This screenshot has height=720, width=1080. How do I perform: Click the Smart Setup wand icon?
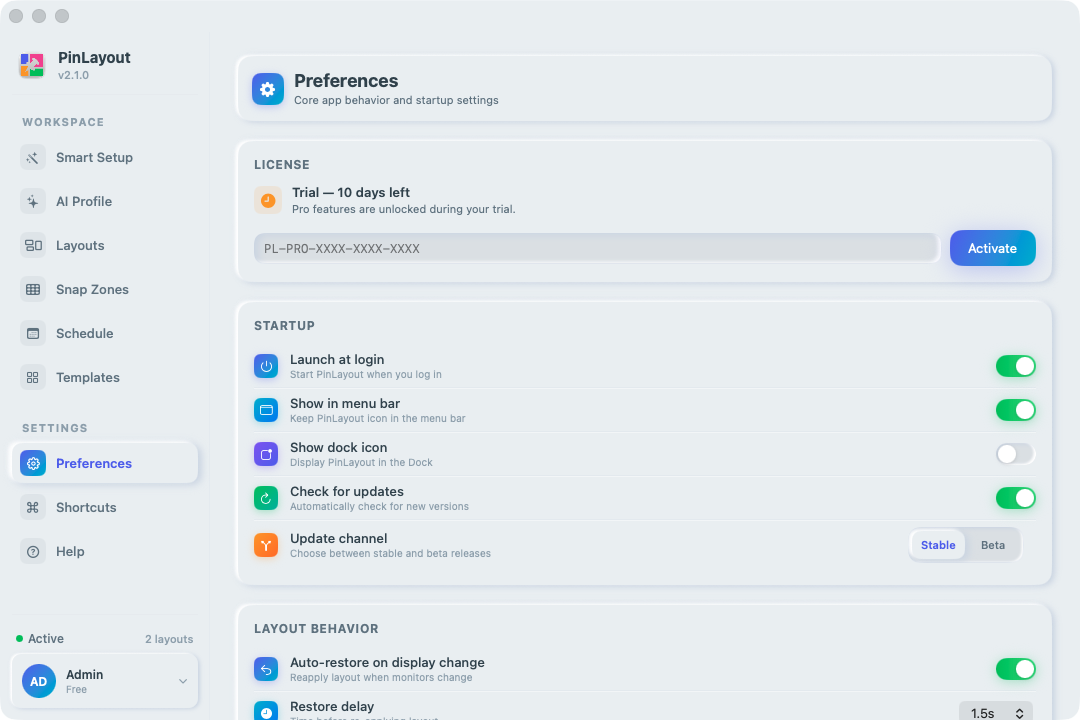(32, 158)
